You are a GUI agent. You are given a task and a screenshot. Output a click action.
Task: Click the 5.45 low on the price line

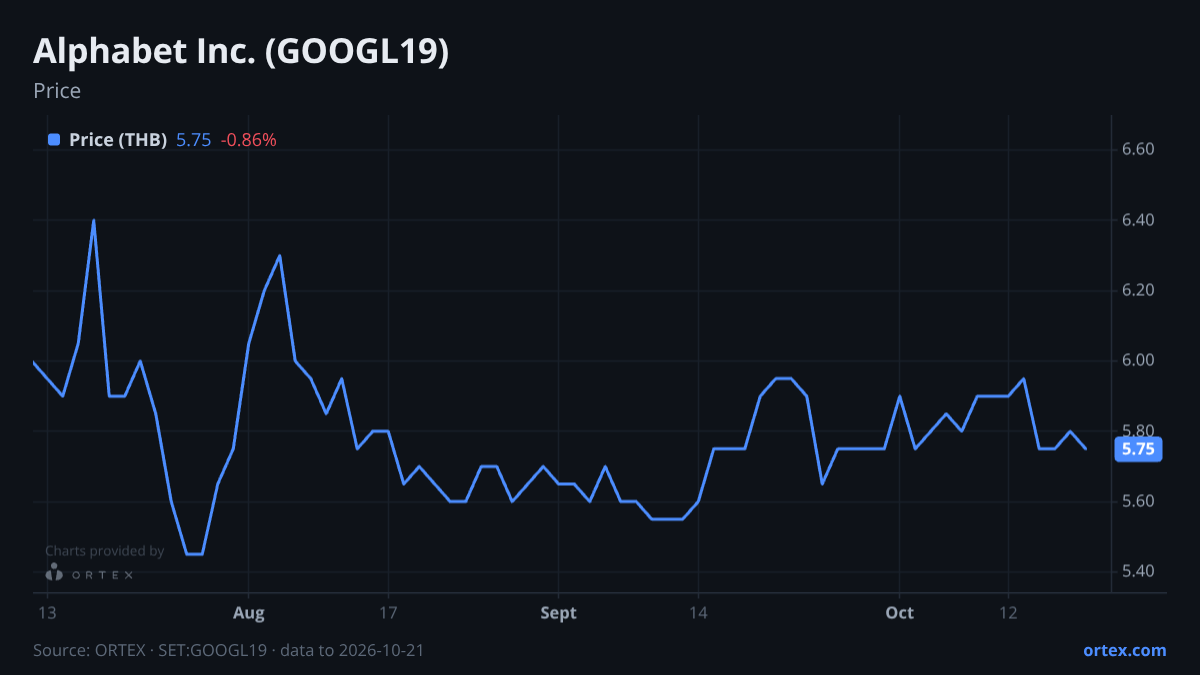click(195, 553)
